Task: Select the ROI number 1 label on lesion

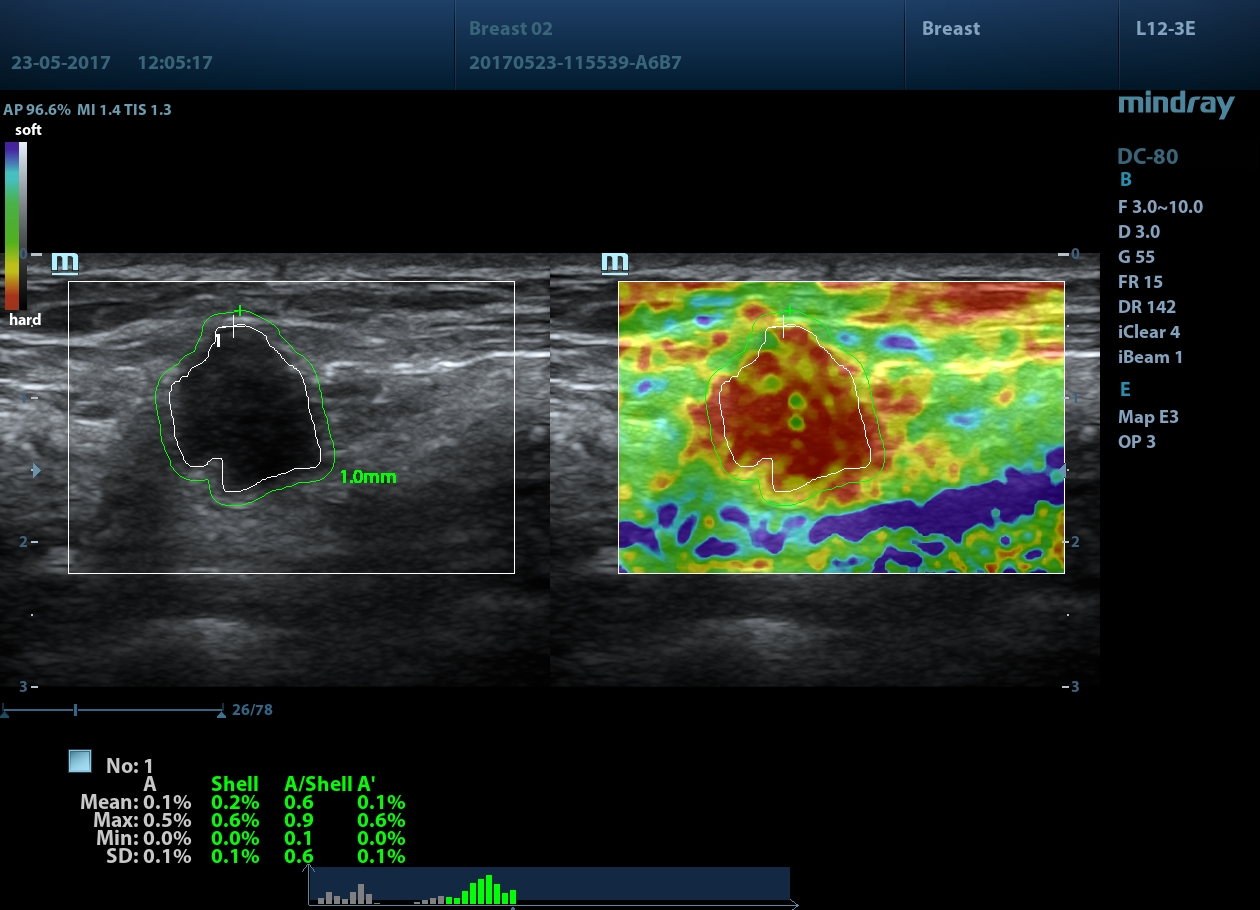Action: (218, 341)
